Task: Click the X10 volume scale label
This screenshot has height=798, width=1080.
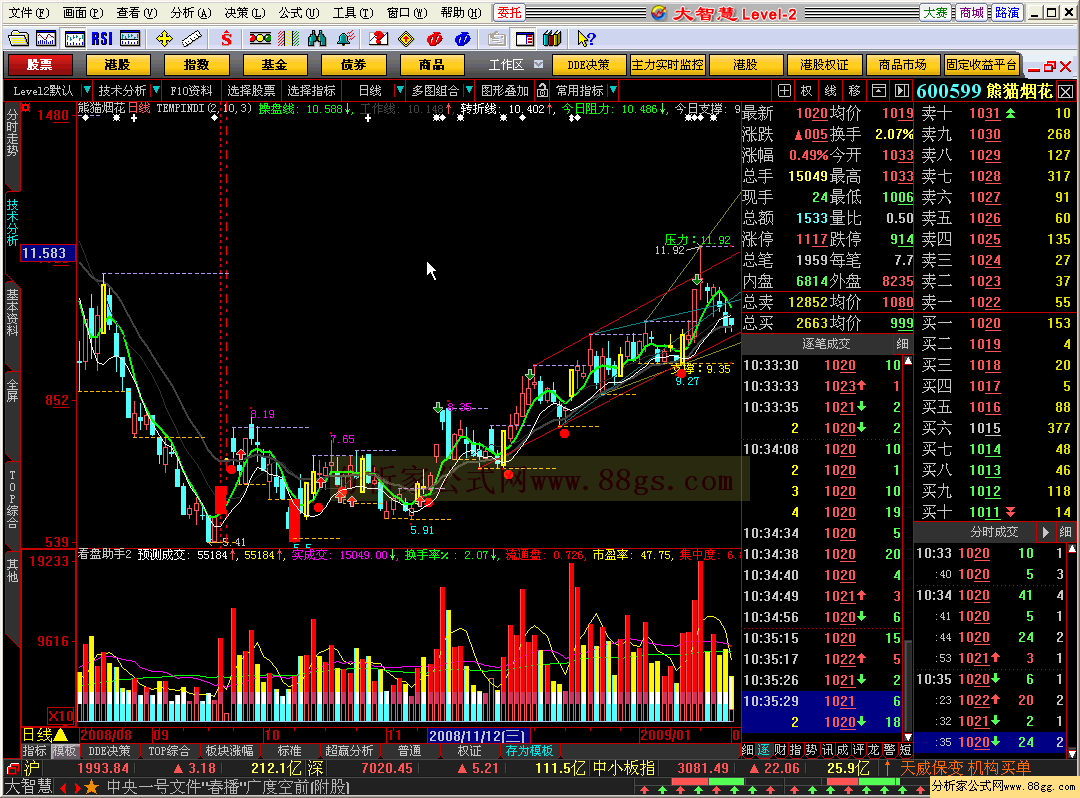Action: 61,715
